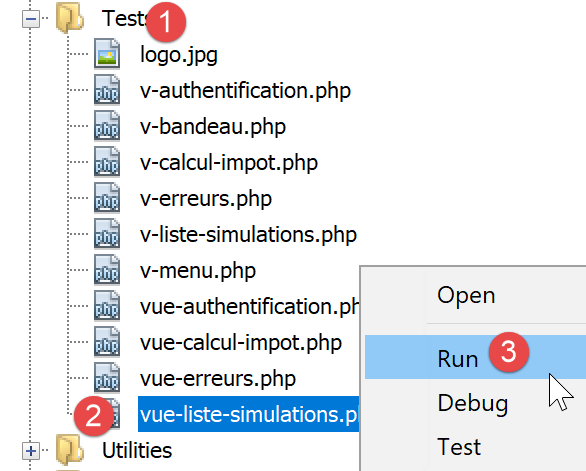Select Test in the context menu
The width and height of the screenshot is (586, 471).
click(459, 447)
